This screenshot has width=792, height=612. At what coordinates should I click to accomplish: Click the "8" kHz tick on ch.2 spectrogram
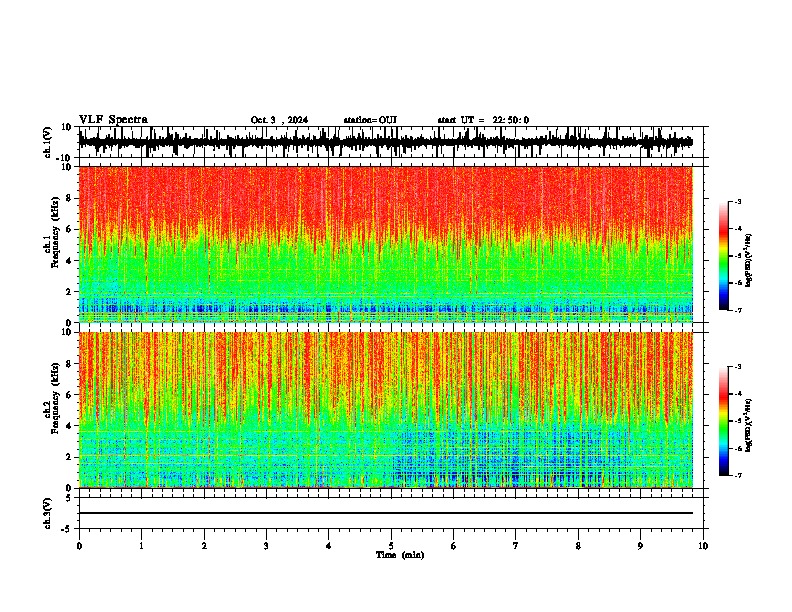coord(69,364)
